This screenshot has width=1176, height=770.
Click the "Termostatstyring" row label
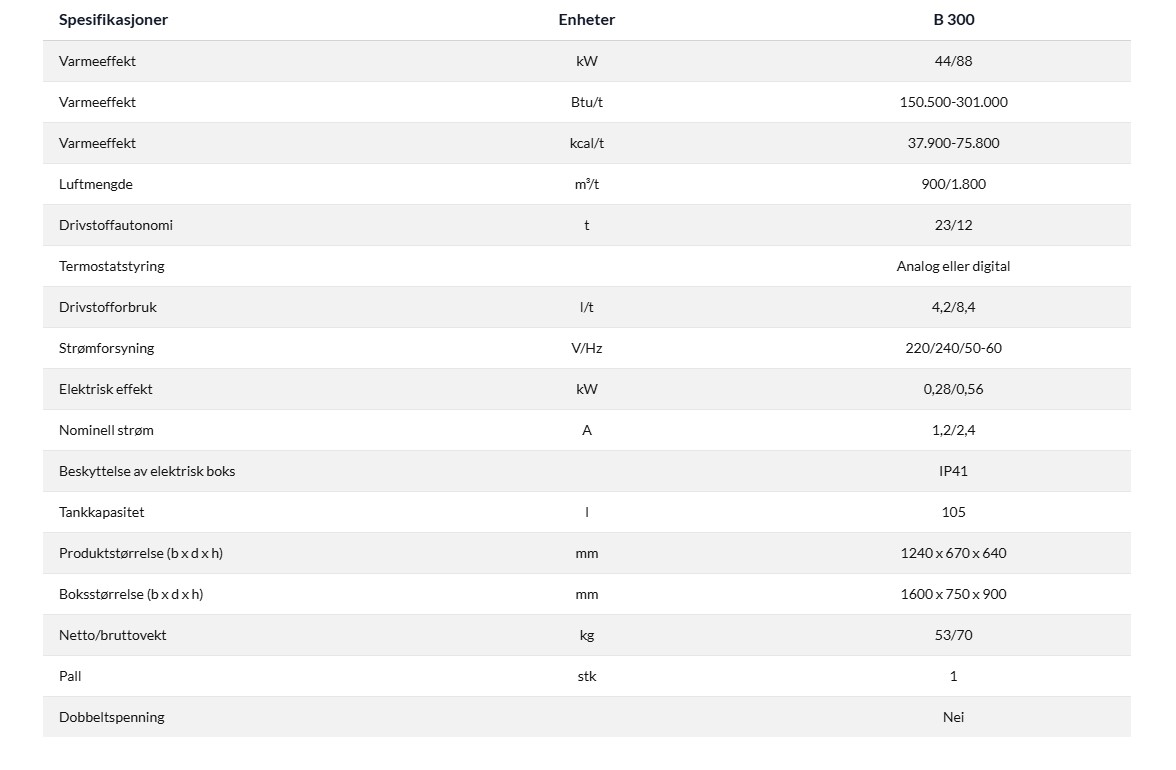112,266
